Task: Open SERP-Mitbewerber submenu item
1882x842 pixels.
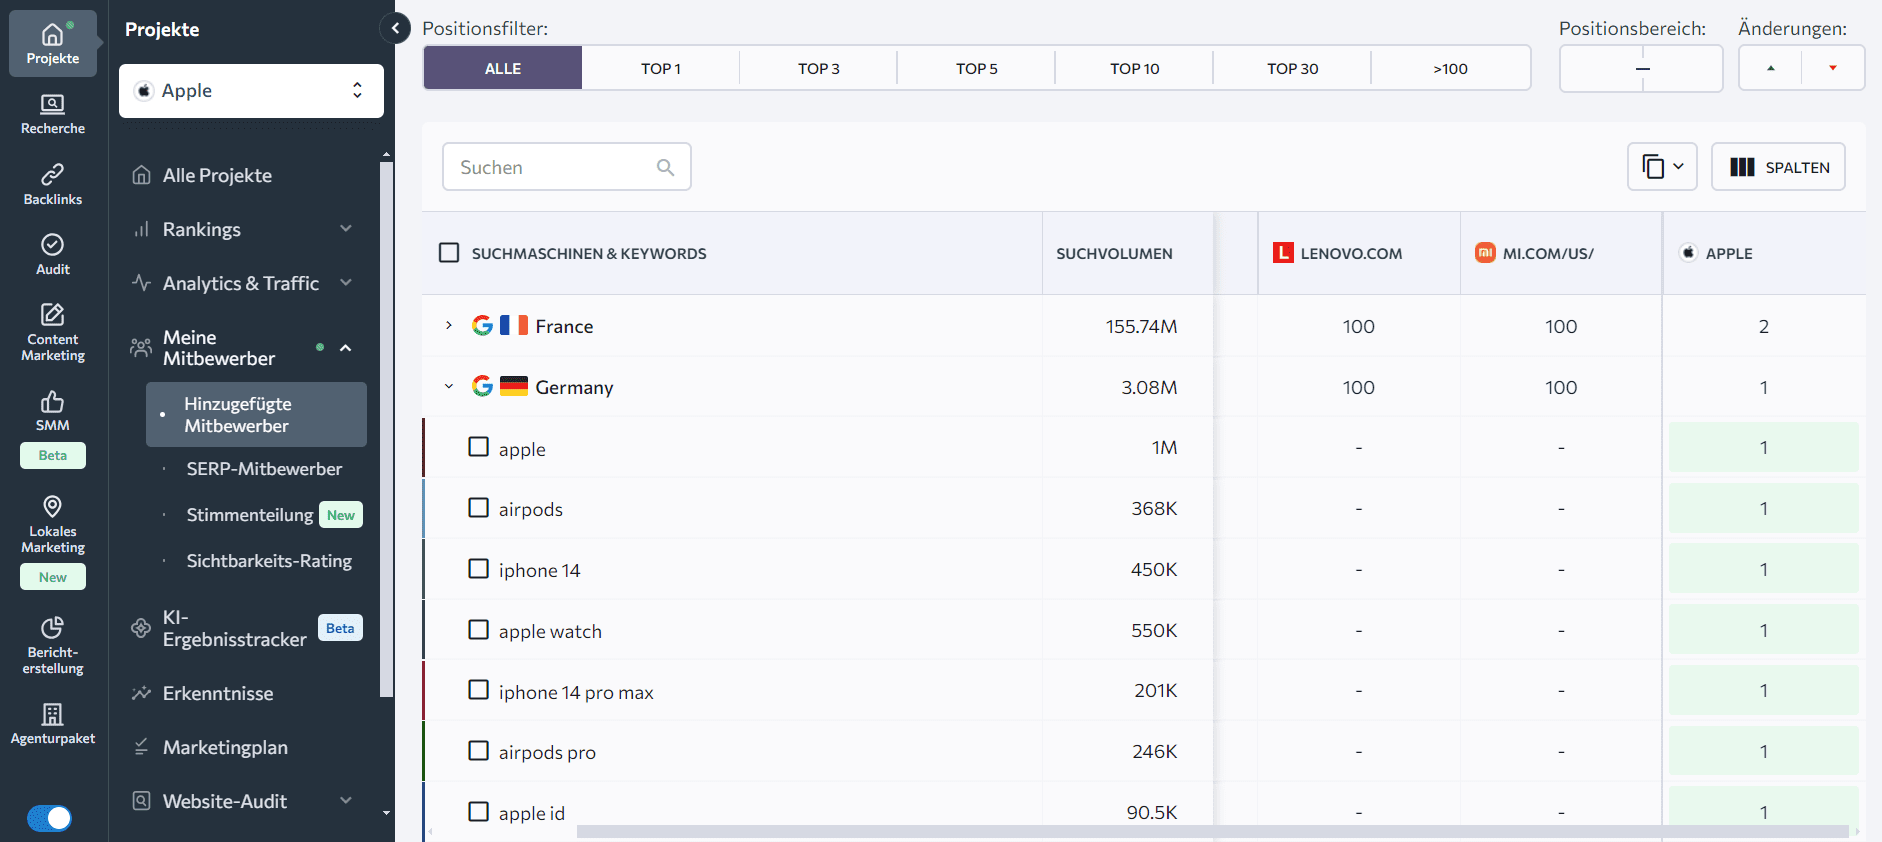Action: pos(264,469)
